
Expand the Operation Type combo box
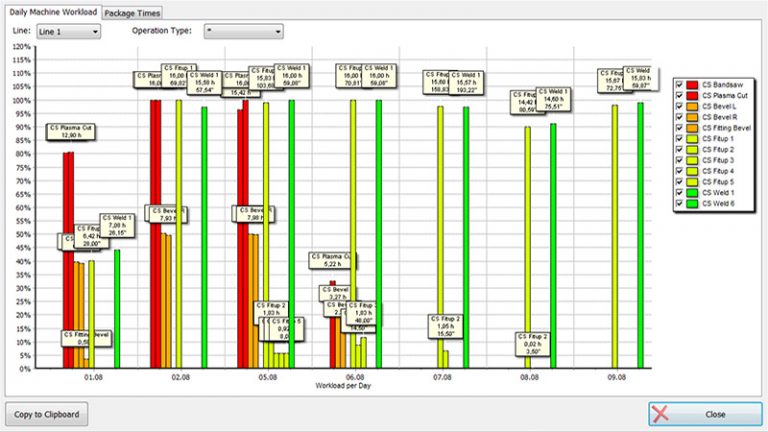pos(243,31)
